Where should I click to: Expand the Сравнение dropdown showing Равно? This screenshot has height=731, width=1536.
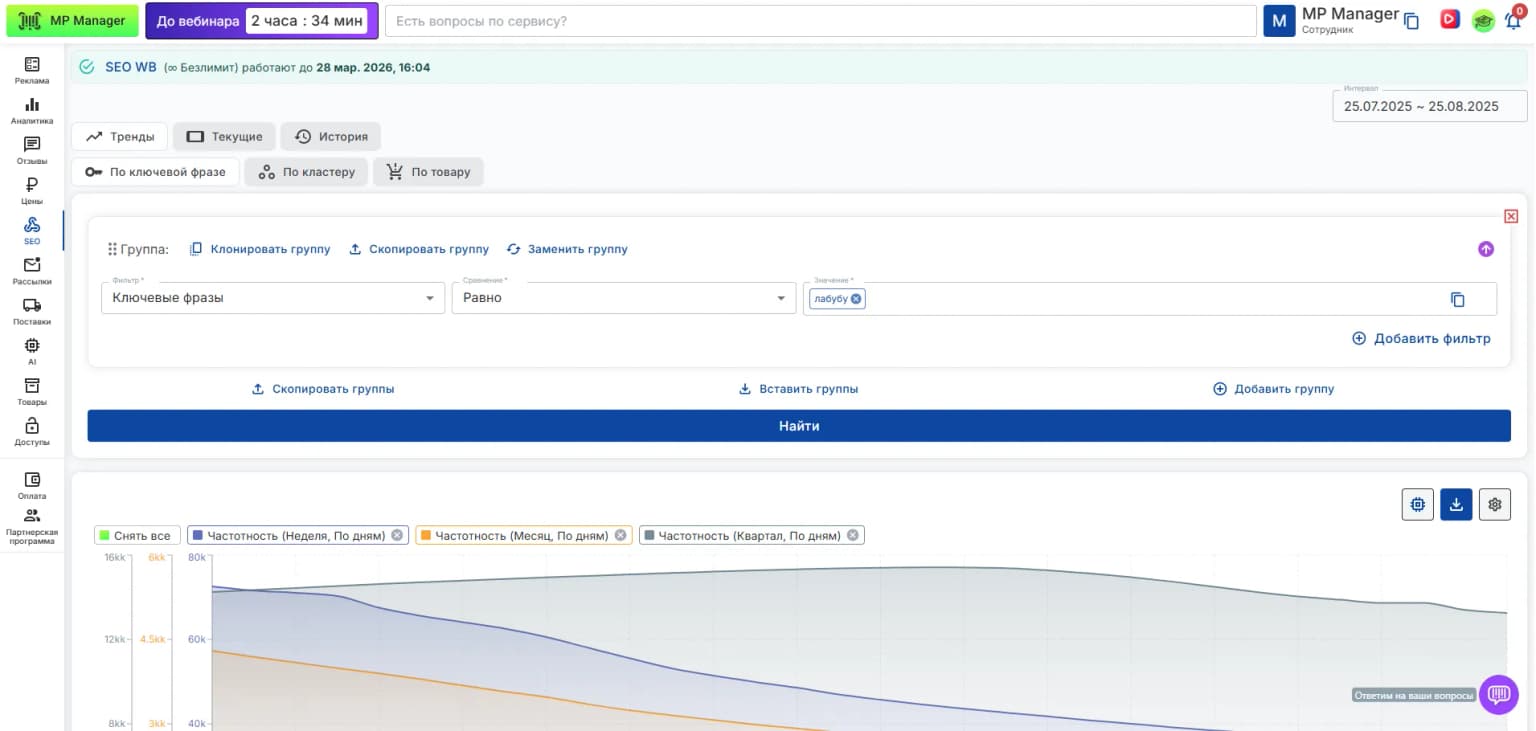pyautogui.click(x=624, y=298)
